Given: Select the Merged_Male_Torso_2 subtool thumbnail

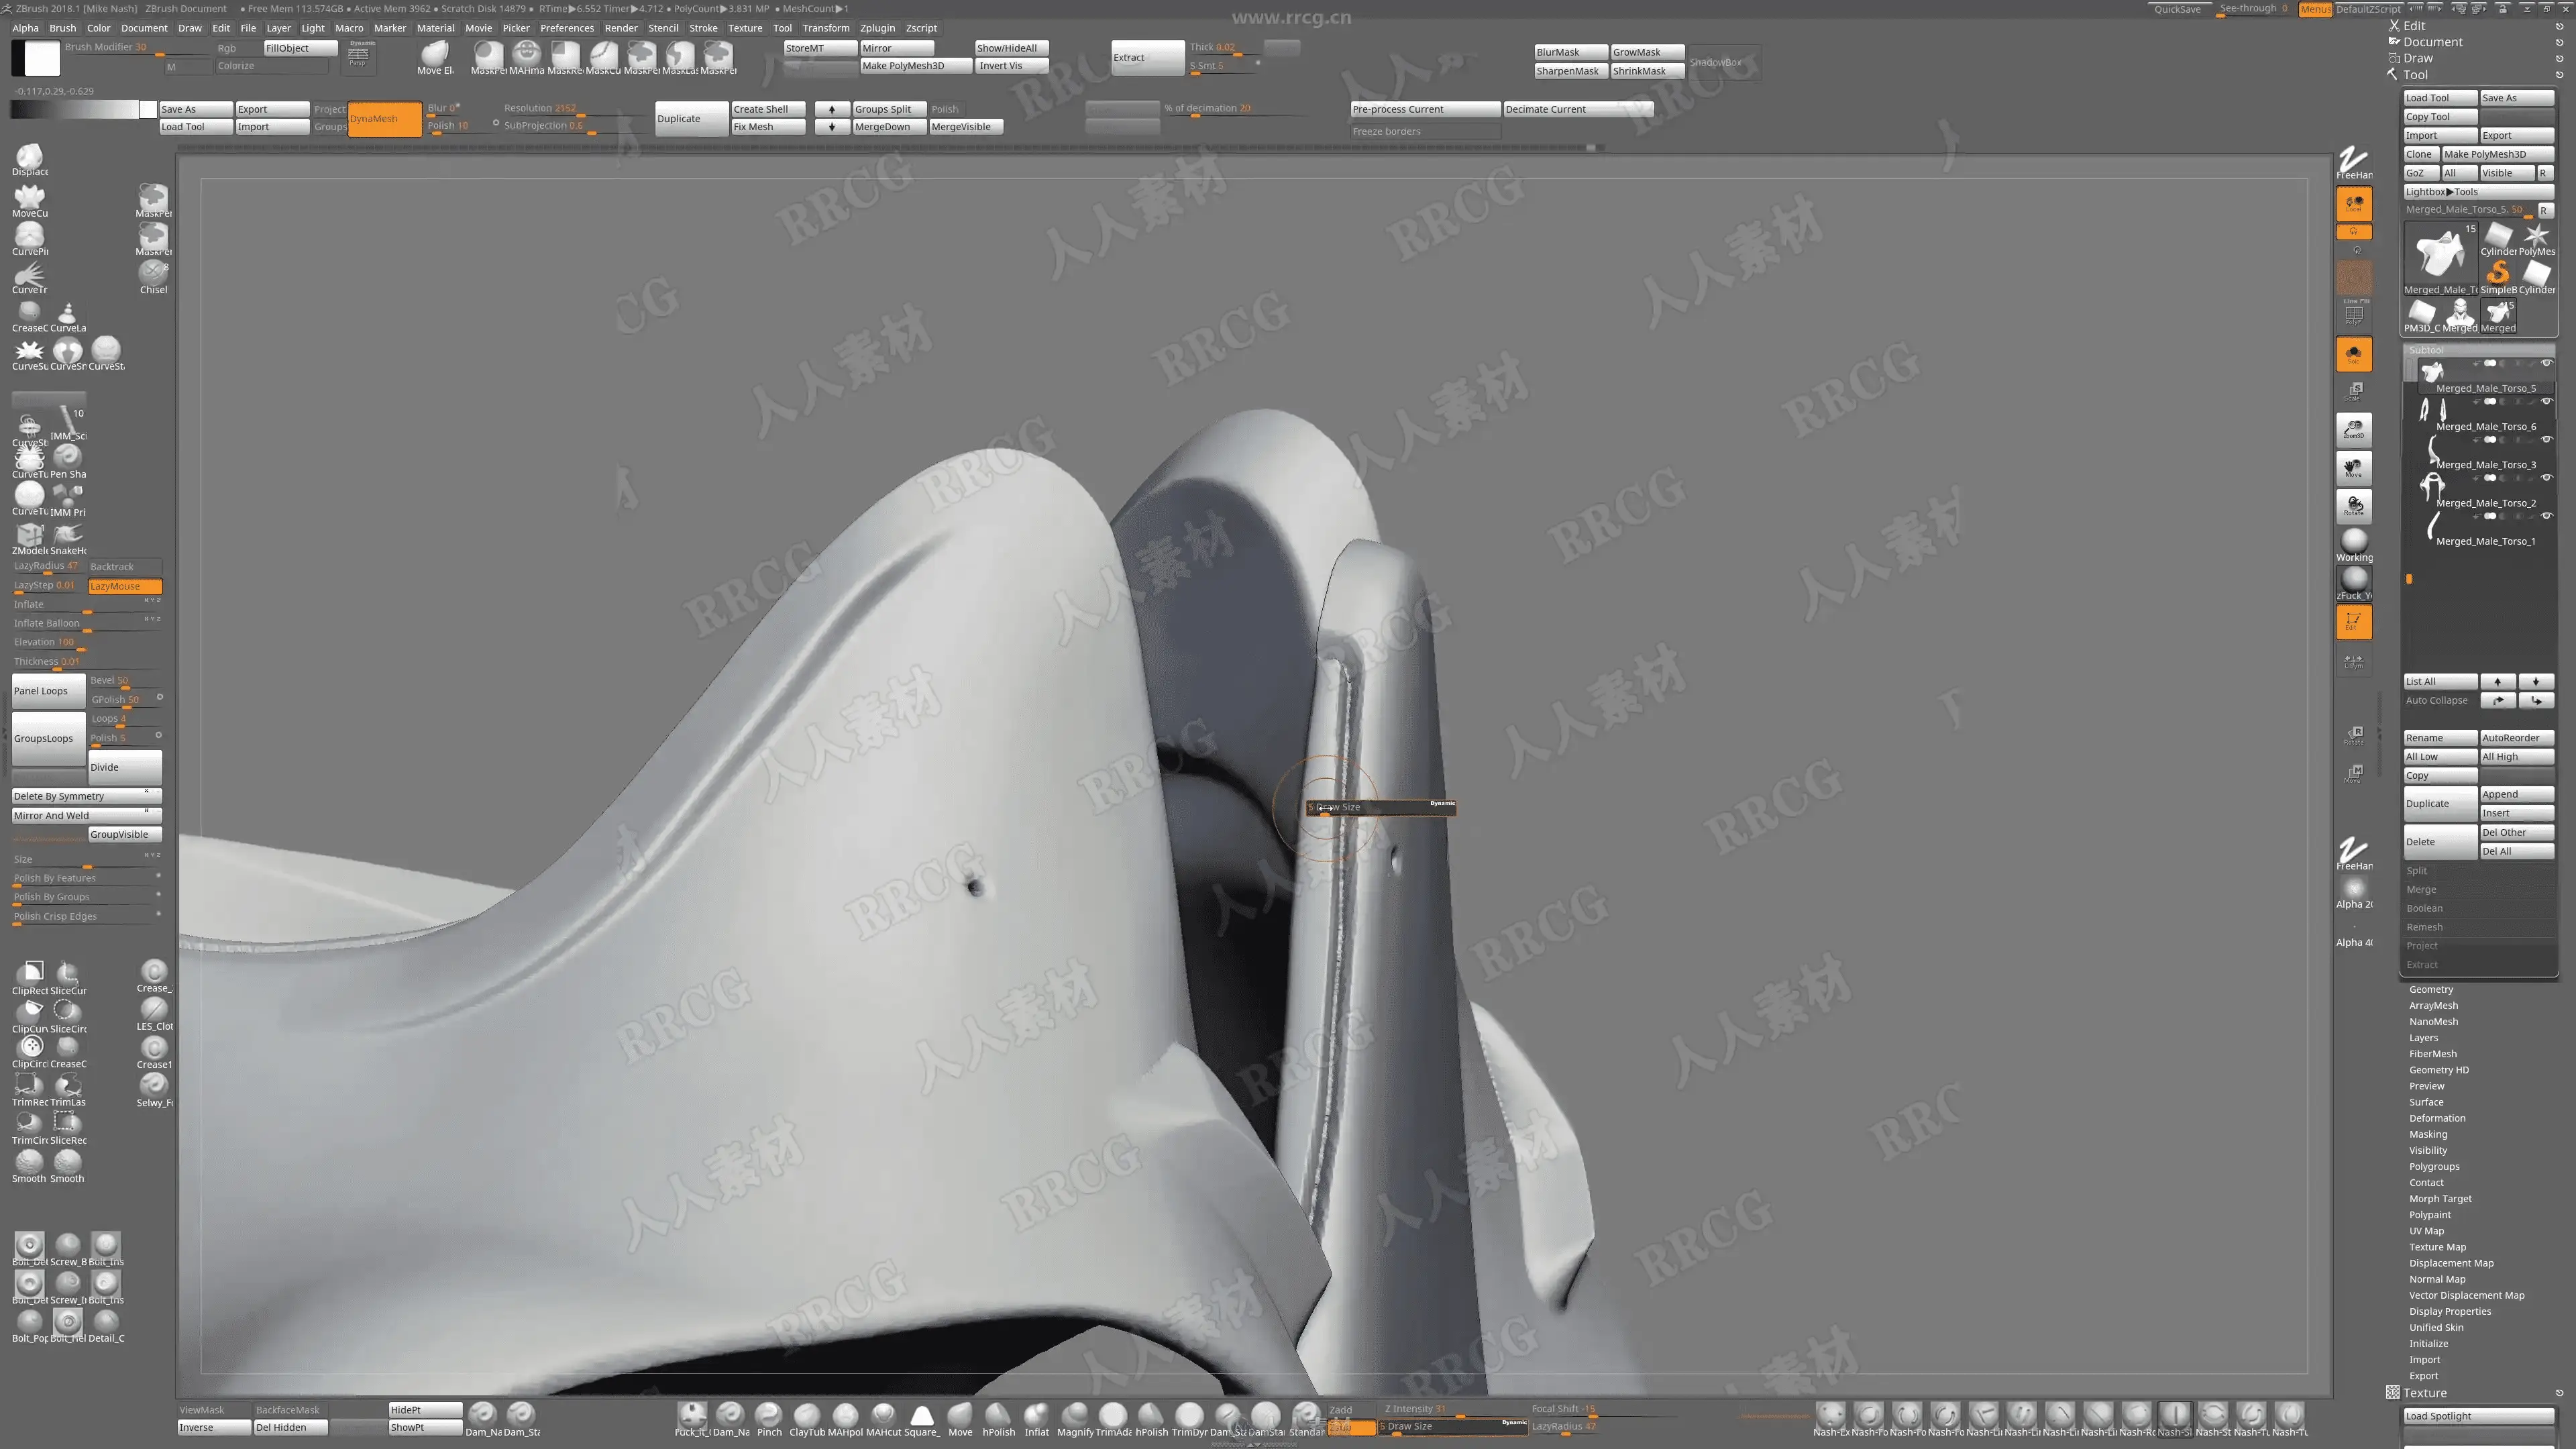Looking at the screenshot, I should pos(2432,487).
